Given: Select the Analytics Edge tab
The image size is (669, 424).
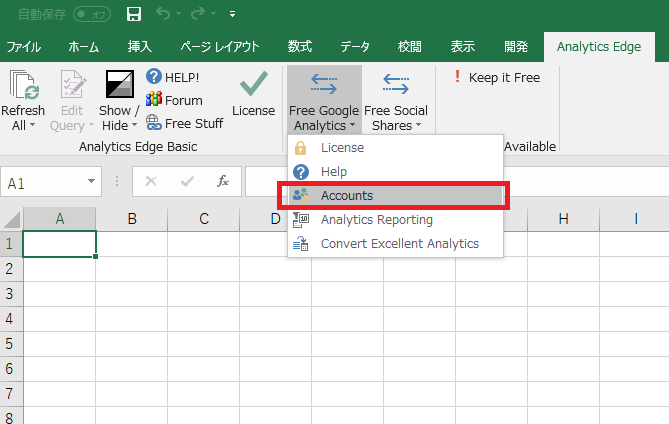Looking at the screenshot, I should click(x=599, y=46).
